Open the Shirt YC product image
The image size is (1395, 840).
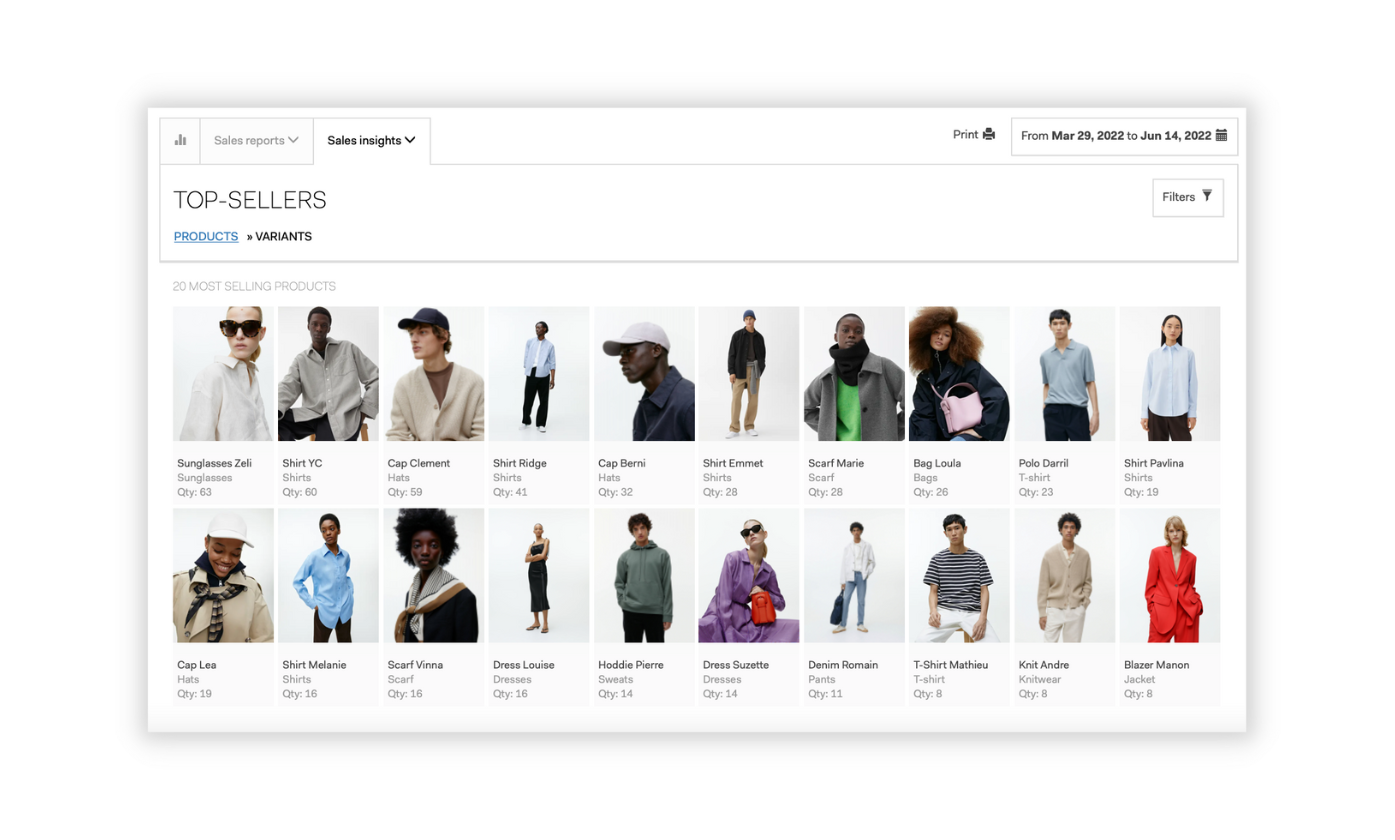pos(328,374)
